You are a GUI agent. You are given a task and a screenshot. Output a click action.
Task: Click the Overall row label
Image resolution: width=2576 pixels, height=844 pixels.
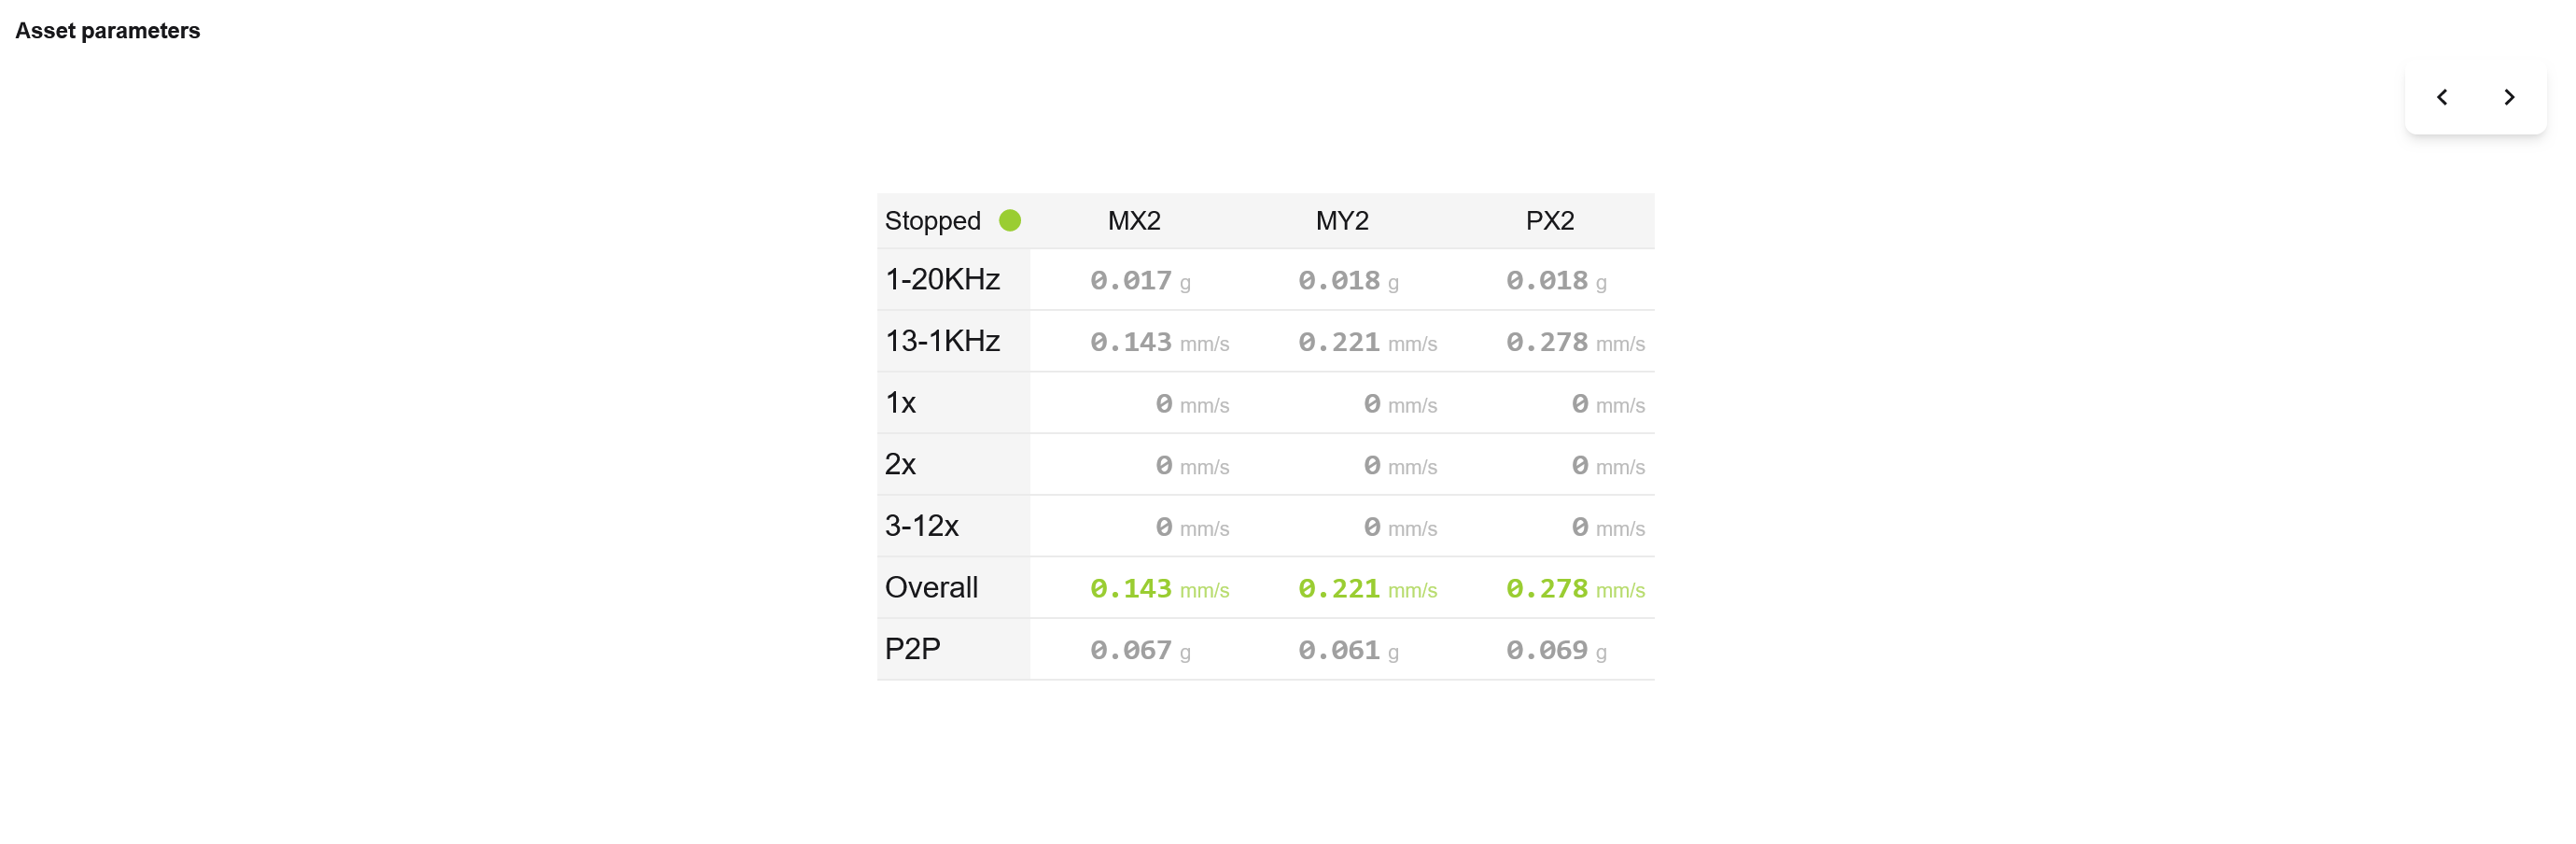[931, 588]
